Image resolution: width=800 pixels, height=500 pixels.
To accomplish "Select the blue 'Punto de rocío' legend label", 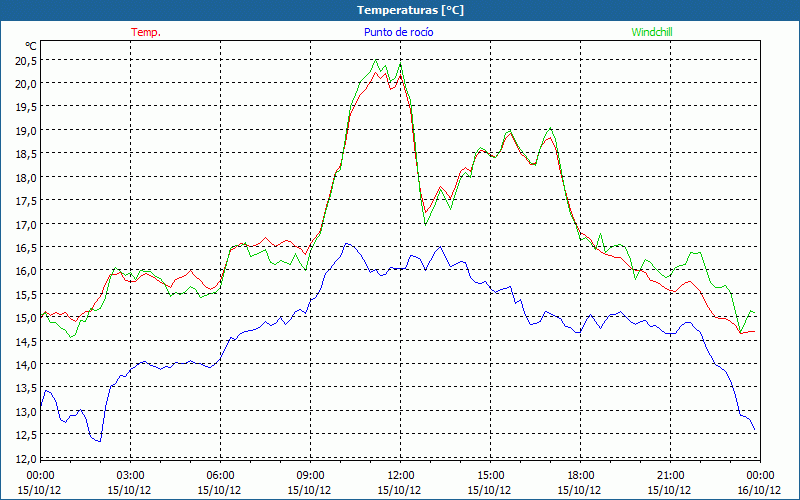I will pyautogui.click(x=398, y=32).
